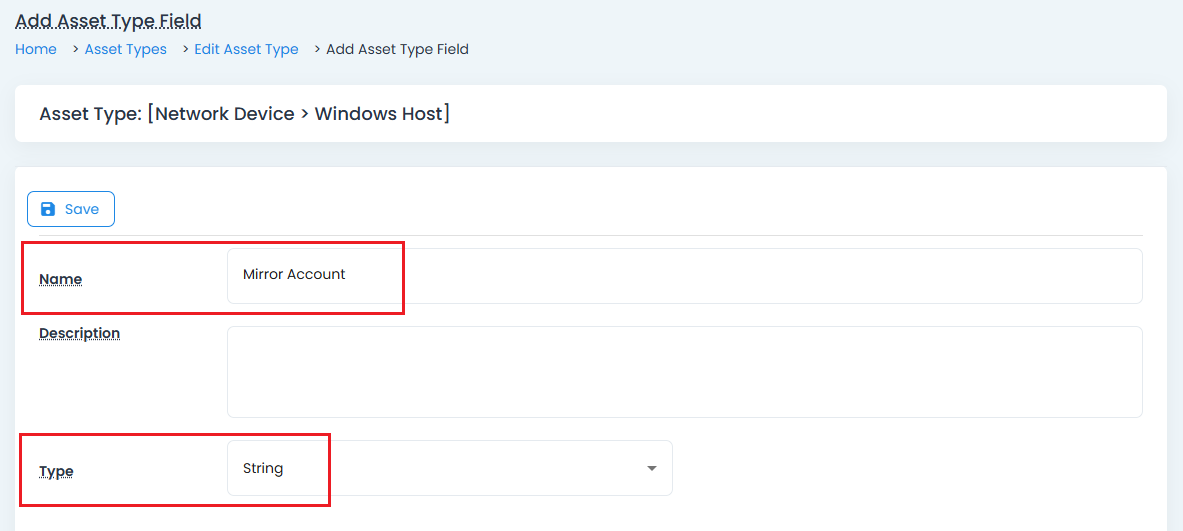Click the "Asset Type:" heading label
This screenshot has height=531, width=1183.
[90, 114]
